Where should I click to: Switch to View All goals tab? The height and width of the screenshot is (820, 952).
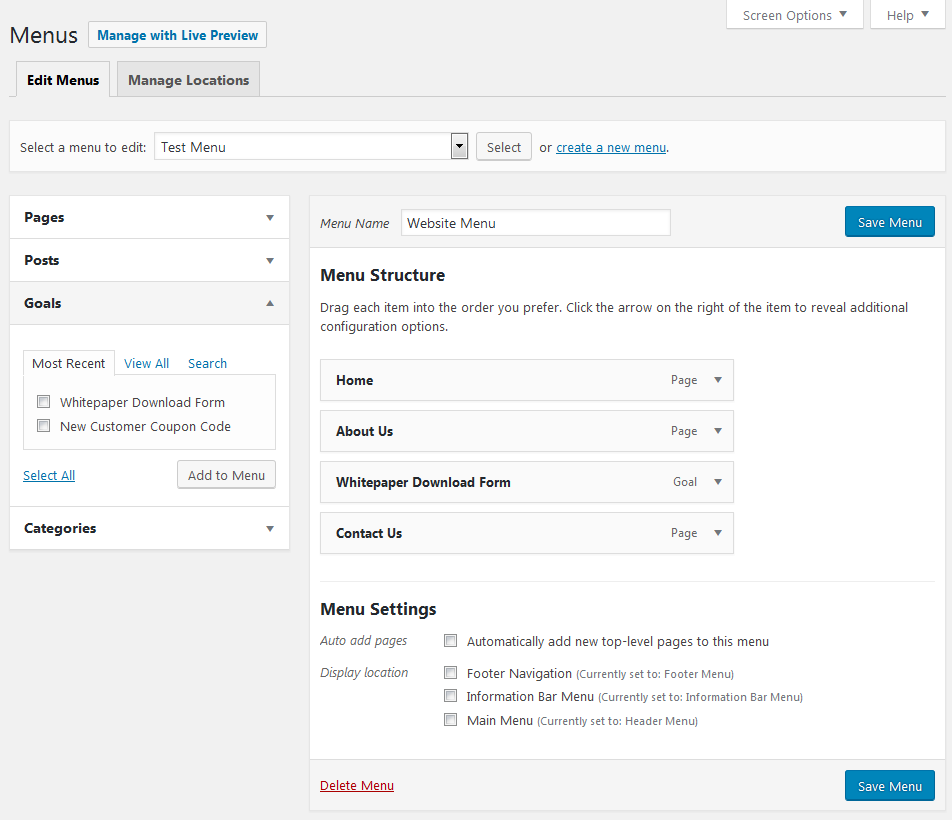pyautogui.click(x=146, y=363)
